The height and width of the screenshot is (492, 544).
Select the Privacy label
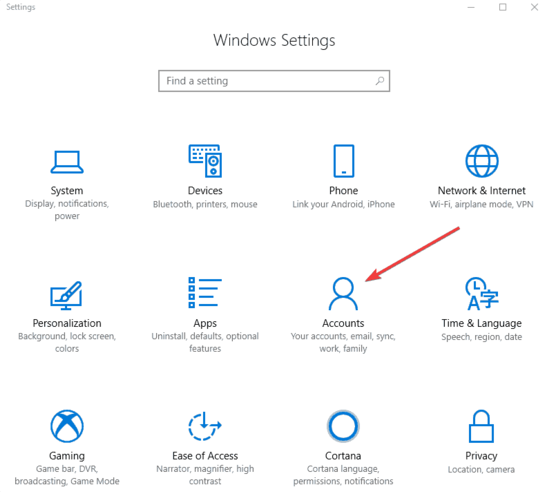click(482, 456)
